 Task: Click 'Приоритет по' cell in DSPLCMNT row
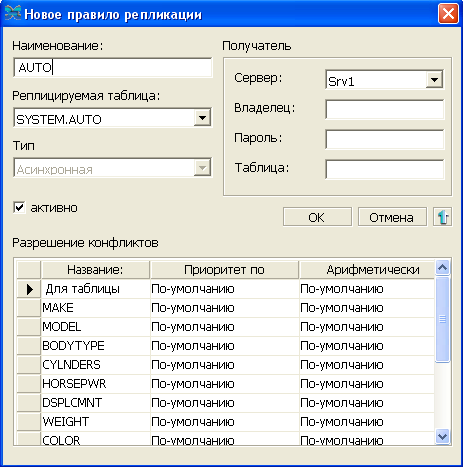225,403
